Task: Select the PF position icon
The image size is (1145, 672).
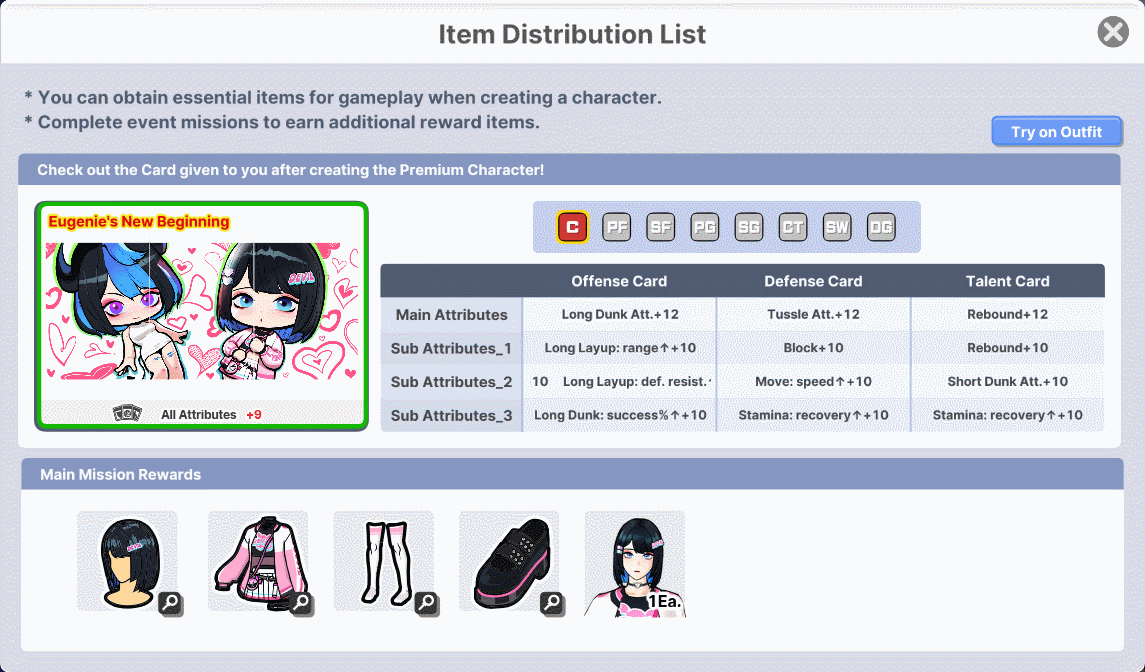Action: tap(616, 227)
